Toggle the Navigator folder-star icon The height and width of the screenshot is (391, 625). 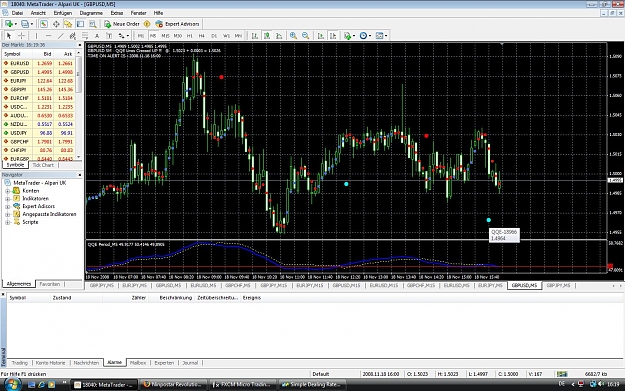pyautogui.click(x=68, y=24)
